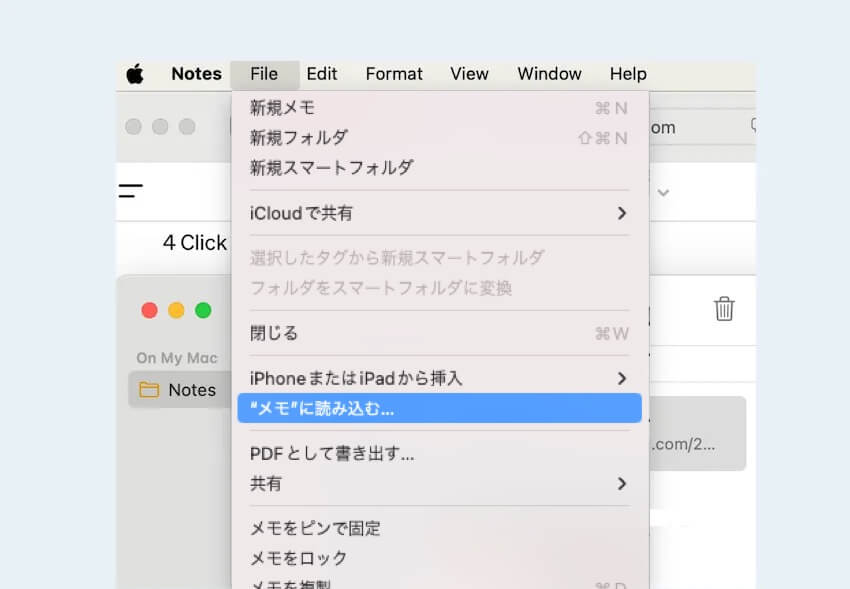Select メモをロック menu item
Viewport: 850px width, 589px height.
click(x=439, y=558)
